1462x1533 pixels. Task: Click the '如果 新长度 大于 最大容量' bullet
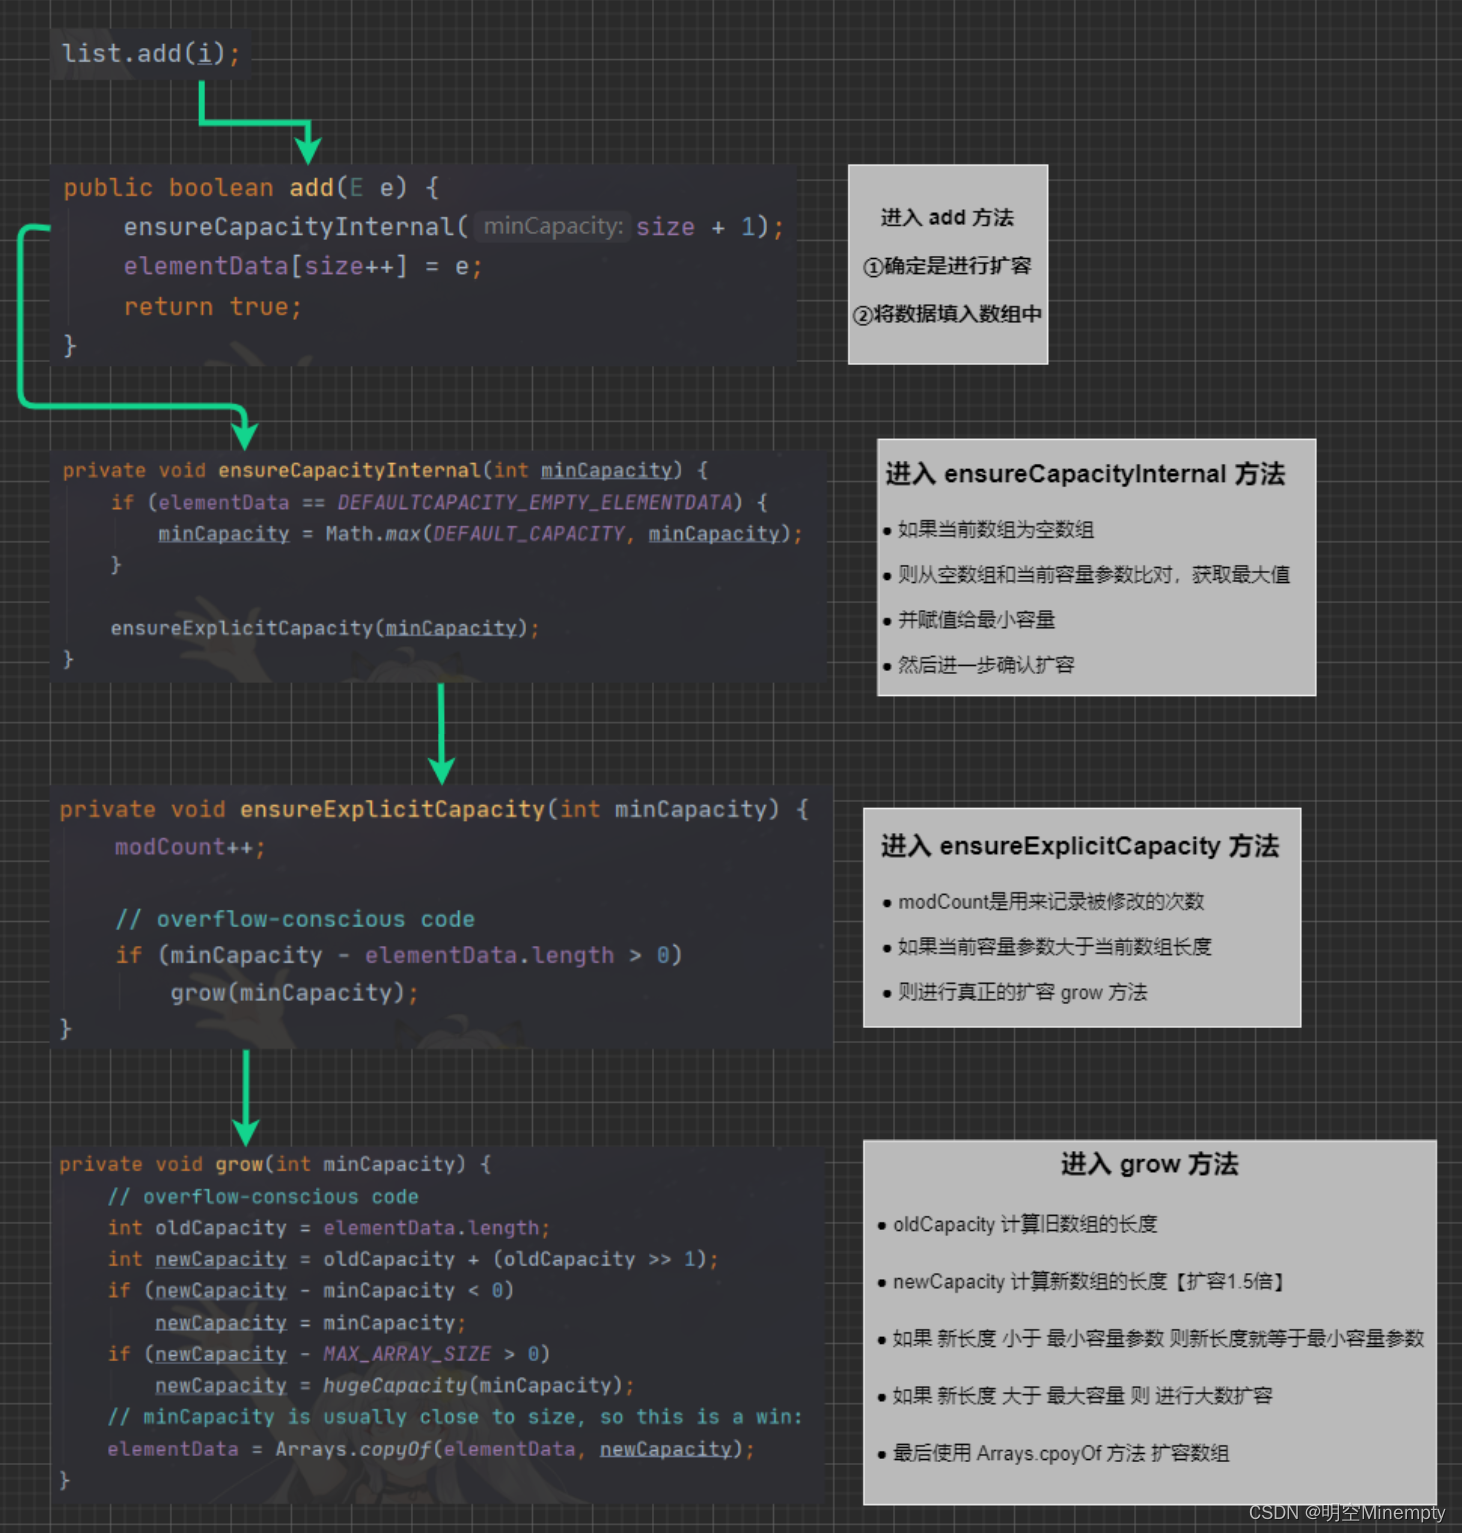[1075, 1395]
